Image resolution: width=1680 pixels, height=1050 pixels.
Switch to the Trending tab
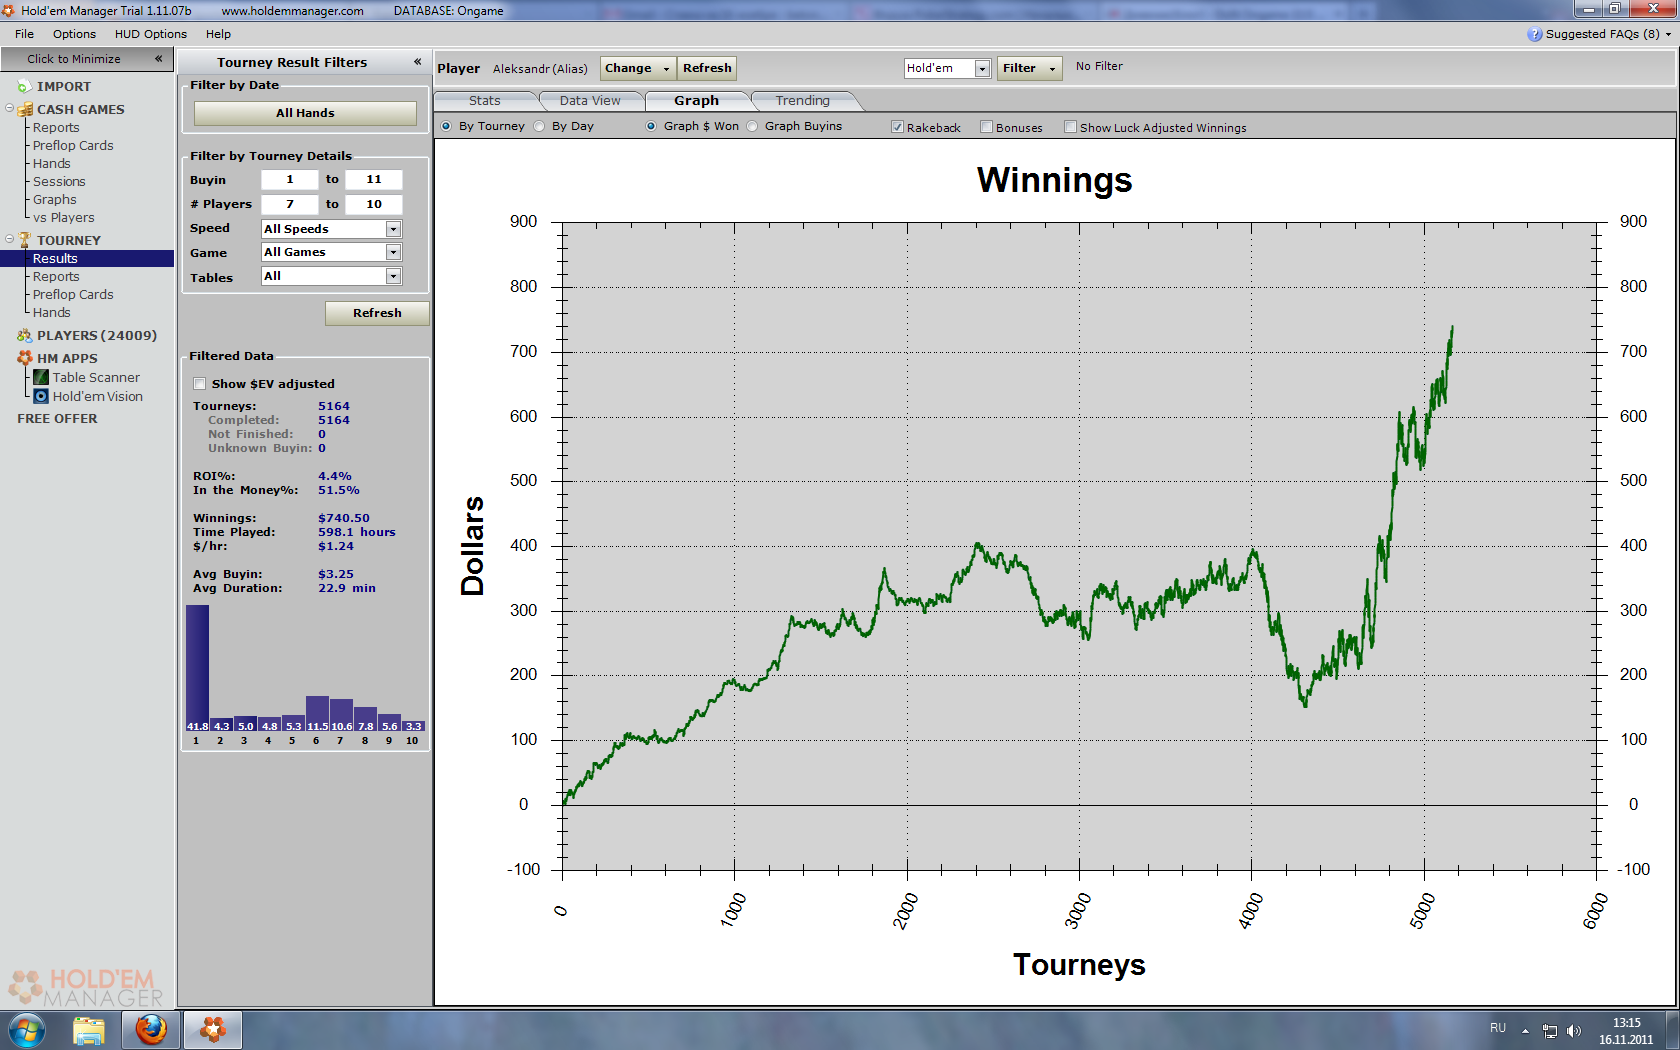point(802,101)
